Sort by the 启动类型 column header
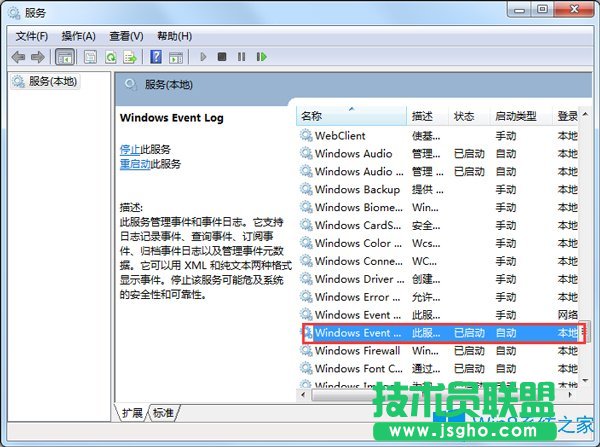The width and height of the screenshot is (600, 447). 520,116
